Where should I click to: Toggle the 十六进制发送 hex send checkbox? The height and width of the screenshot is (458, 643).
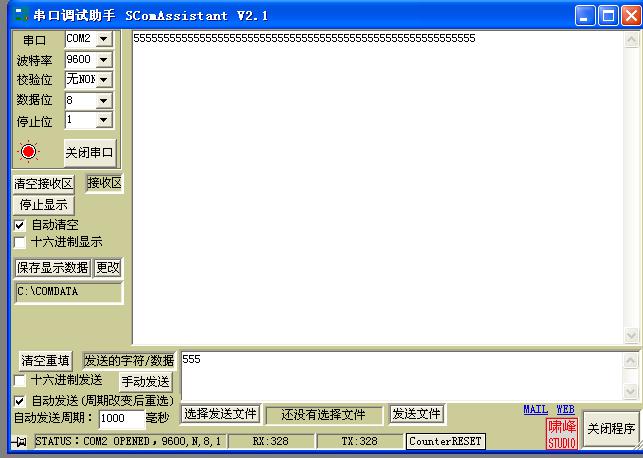point(20,381)
